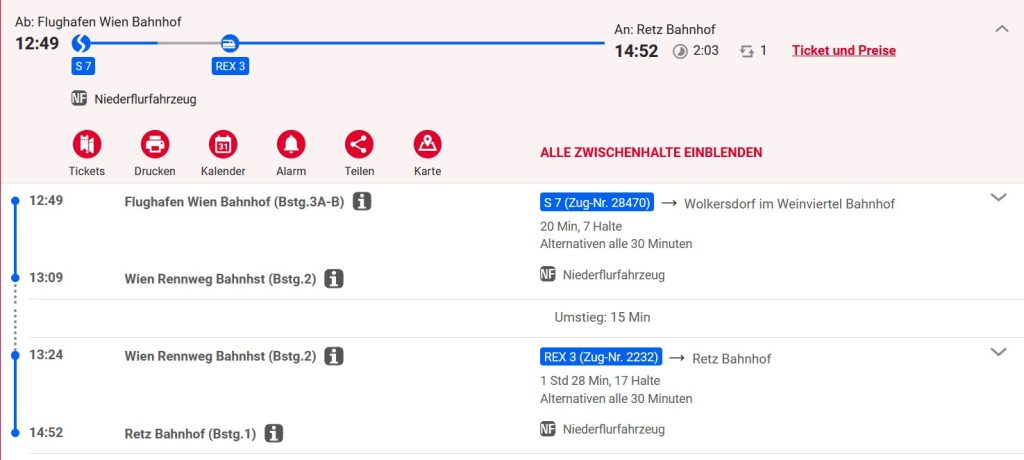Screen dimensions: 1024x460
Task: Open the Ticket und Preise link
Action: click(x=844, y=50)
